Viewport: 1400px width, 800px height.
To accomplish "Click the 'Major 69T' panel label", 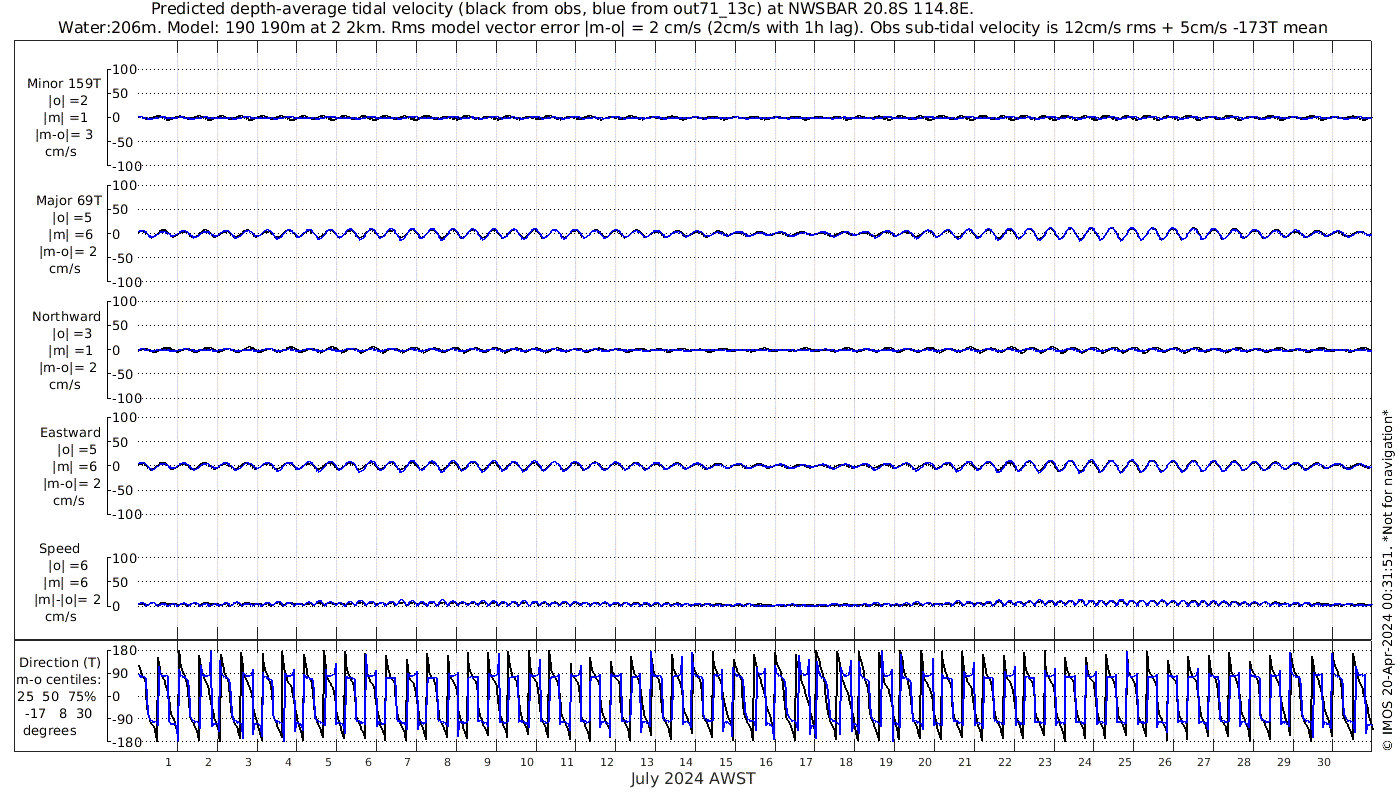I will [x=68, y=200].
